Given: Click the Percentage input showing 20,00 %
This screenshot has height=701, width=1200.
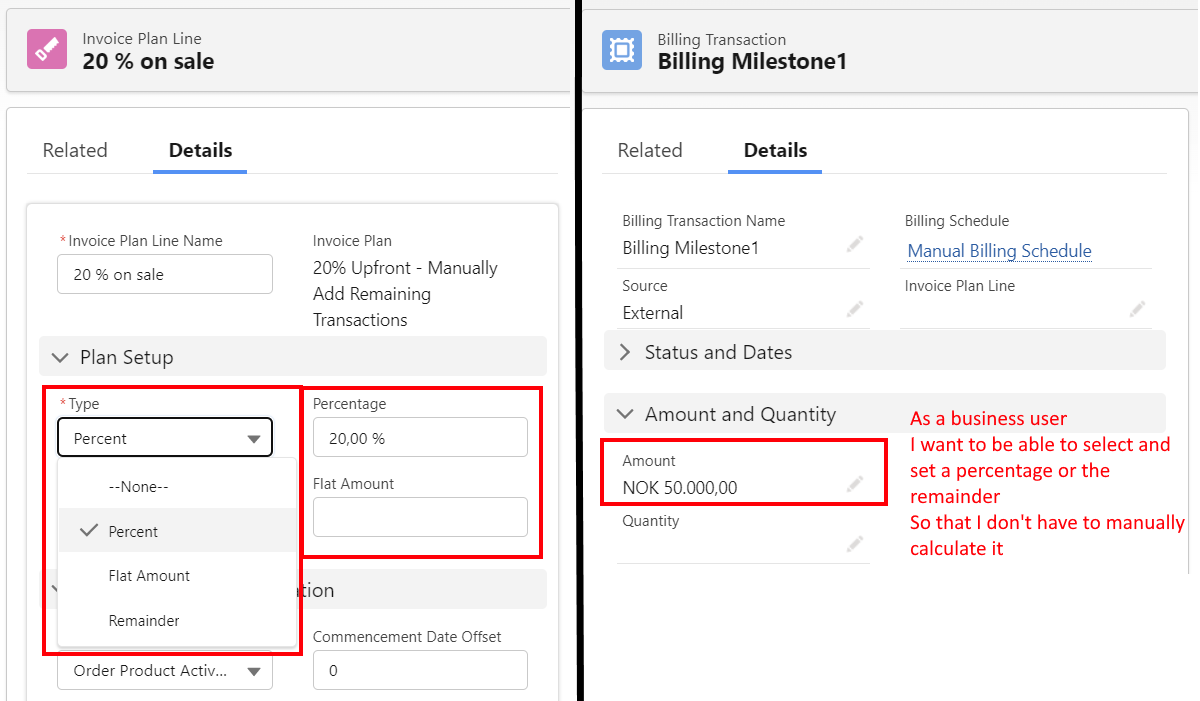Looking at the screenshot, I should (x=420, y=437).
